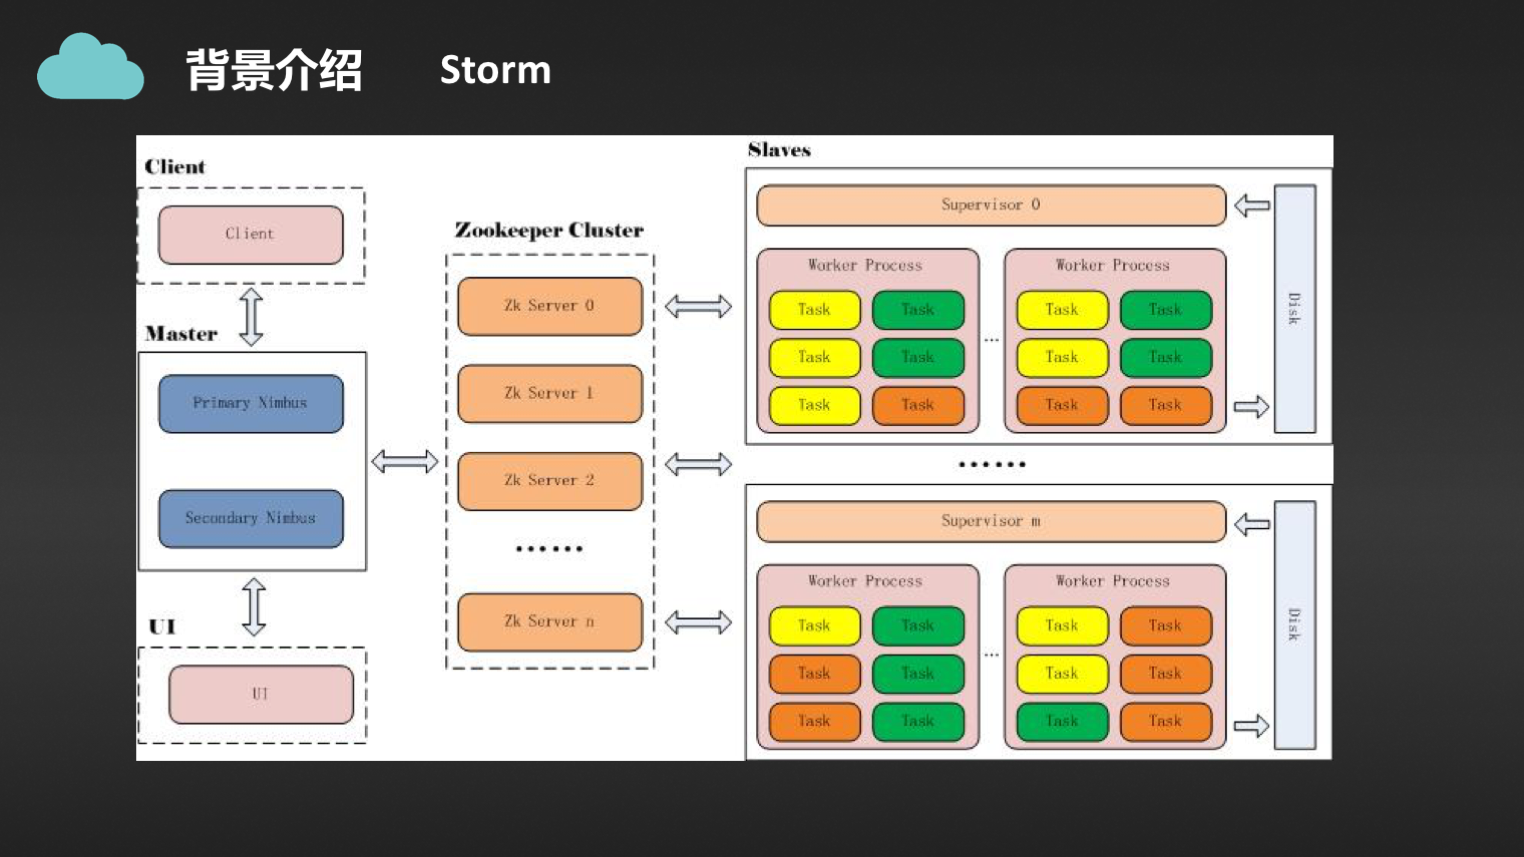The width and height of the screenshot is (1524, 857).
Task: Click double arrow between Master and Zookeeper Cluster
Action: click(x=405, y=461)
